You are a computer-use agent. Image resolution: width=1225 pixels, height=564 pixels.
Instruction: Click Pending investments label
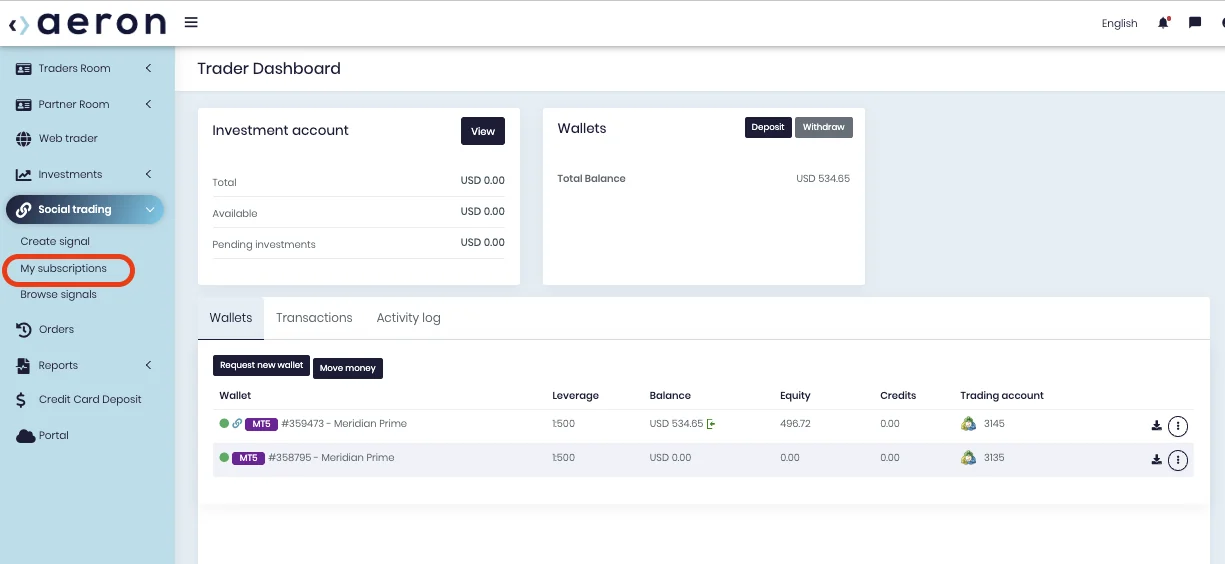pos(264,245)
